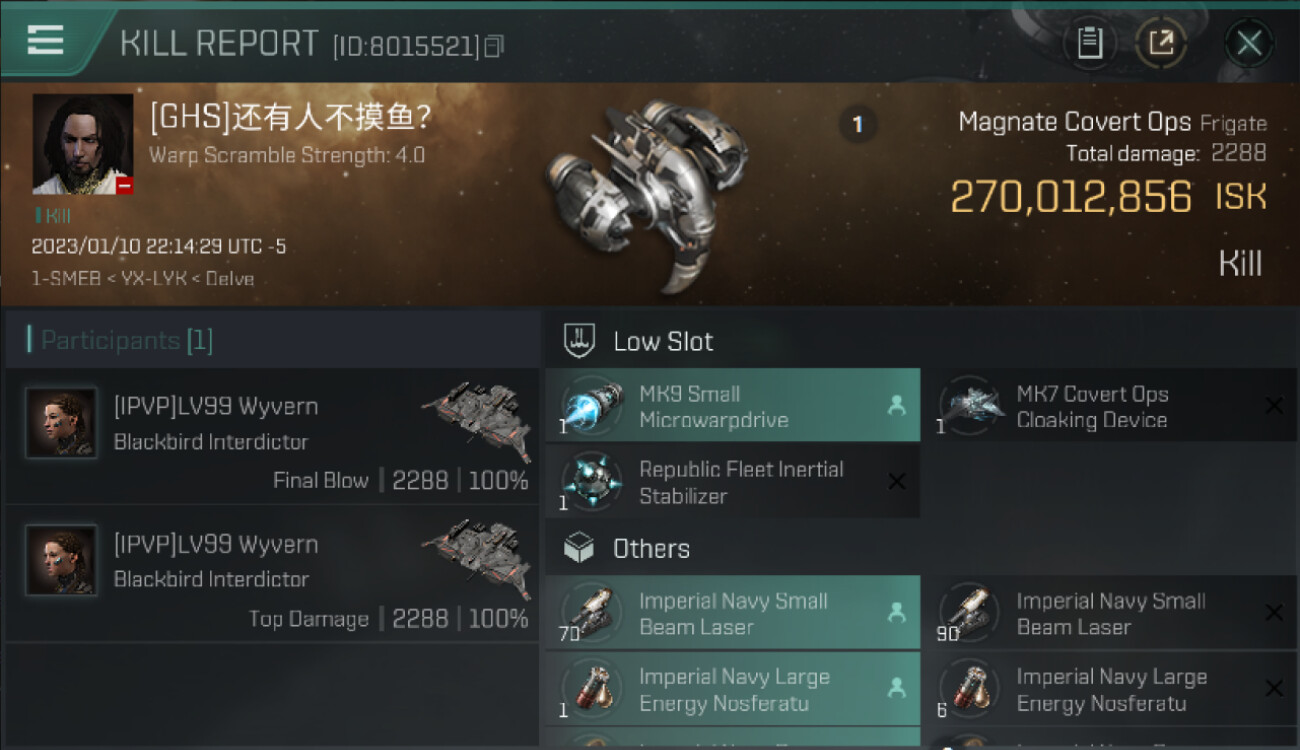Share the kill report externally

click(x=1160, y=43)
